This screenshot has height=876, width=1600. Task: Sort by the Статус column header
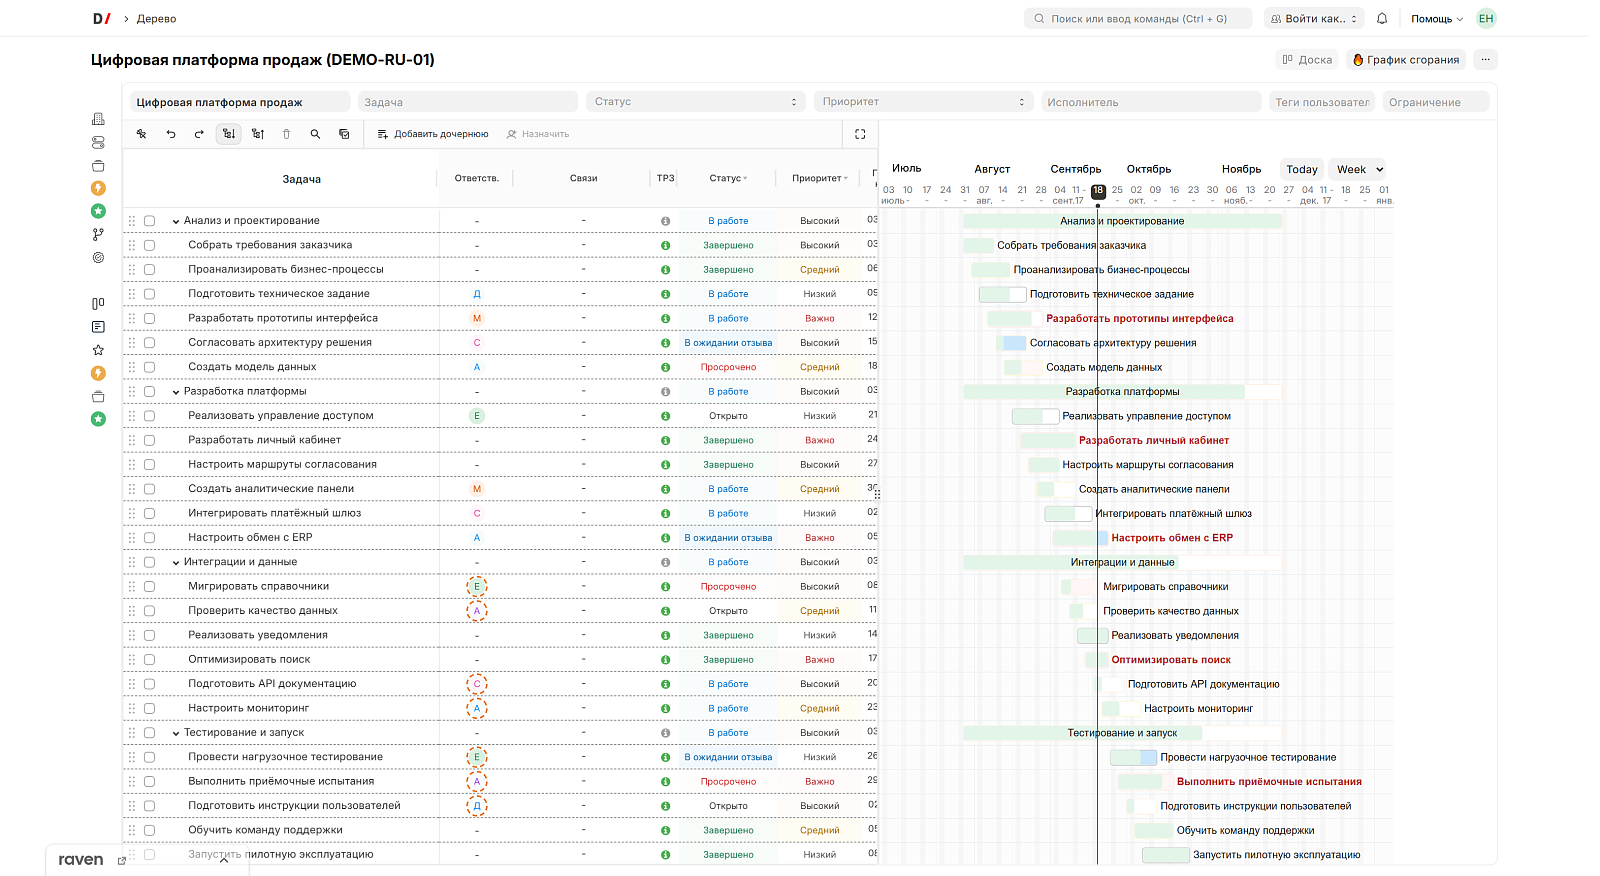point(728,178)
